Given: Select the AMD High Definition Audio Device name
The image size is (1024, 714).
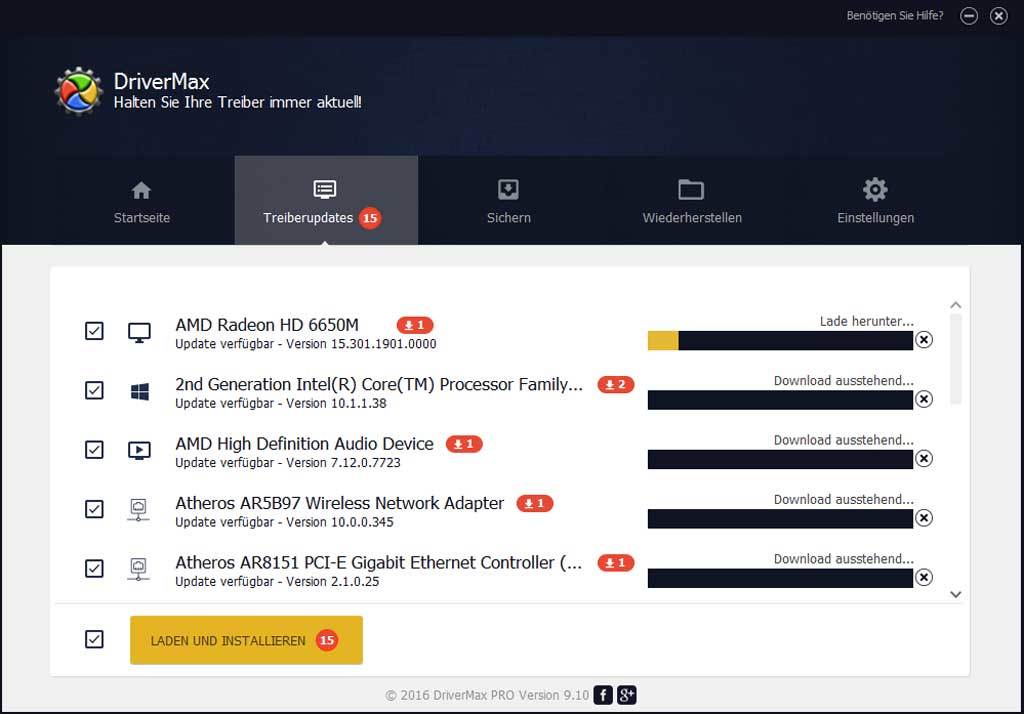Looking at the screenshot, I should (x=304, y=444).
